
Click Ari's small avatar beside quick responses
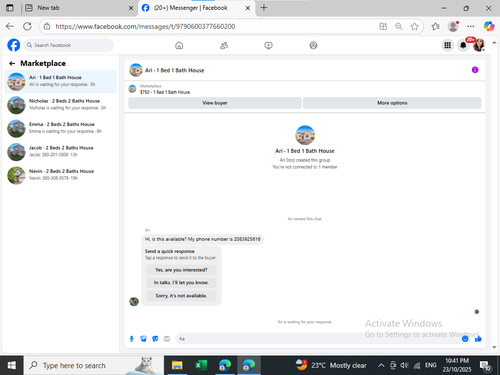point(134,302)
